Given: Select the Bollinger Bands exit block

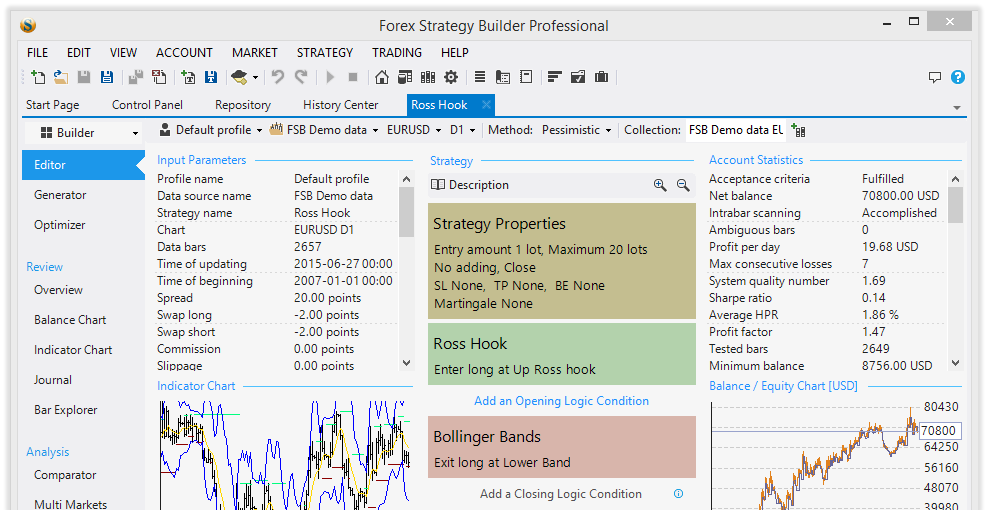Looking at the screenshot, I should (562, 447).
